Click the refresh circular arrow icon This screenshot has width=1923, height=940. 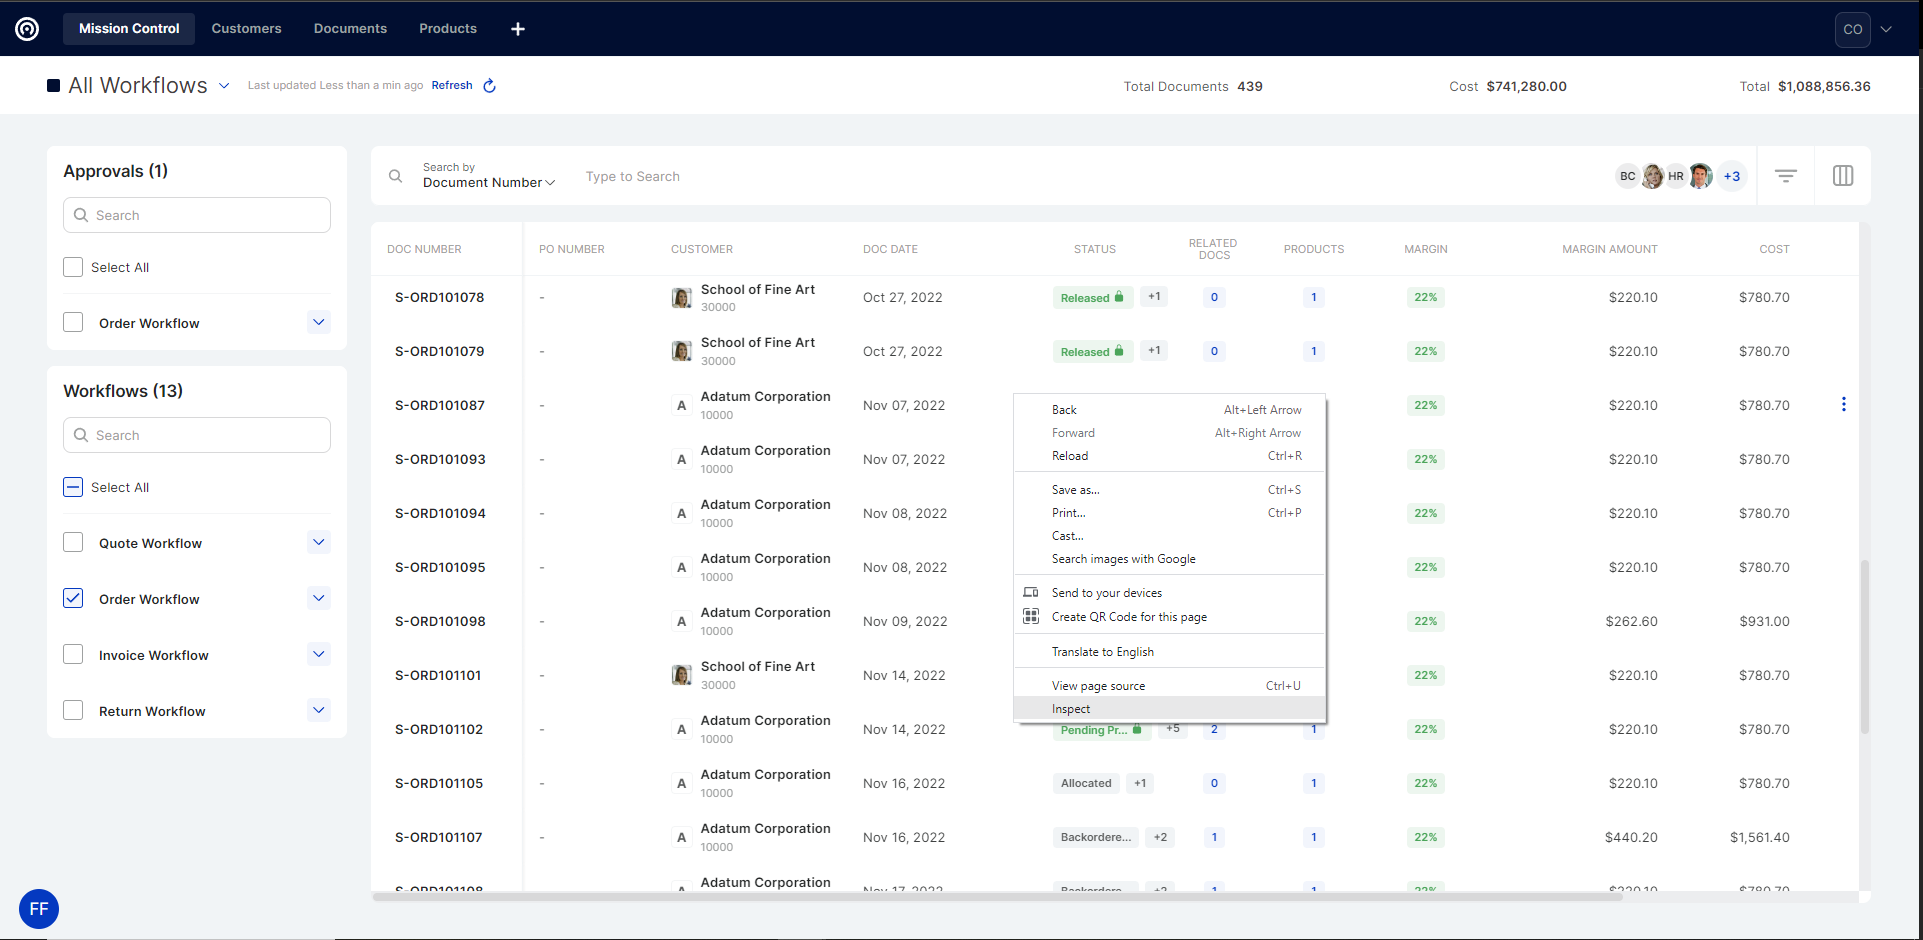(489, 86)
